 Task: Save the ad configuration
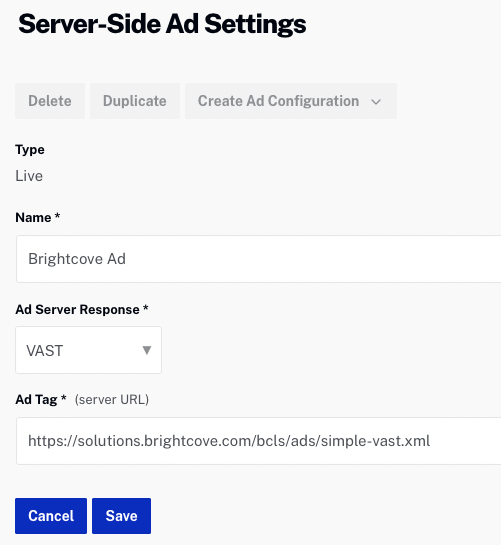tap(121, 516)
